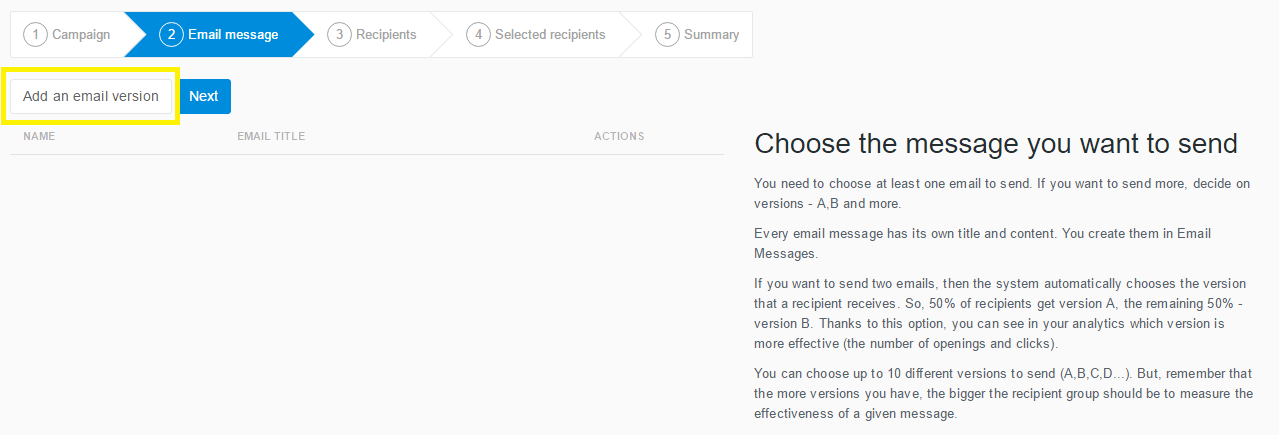Click the number 1 circle icon
Image resolution: width=1279 pixels, height=435 pixels.
[x=35, y=35]
